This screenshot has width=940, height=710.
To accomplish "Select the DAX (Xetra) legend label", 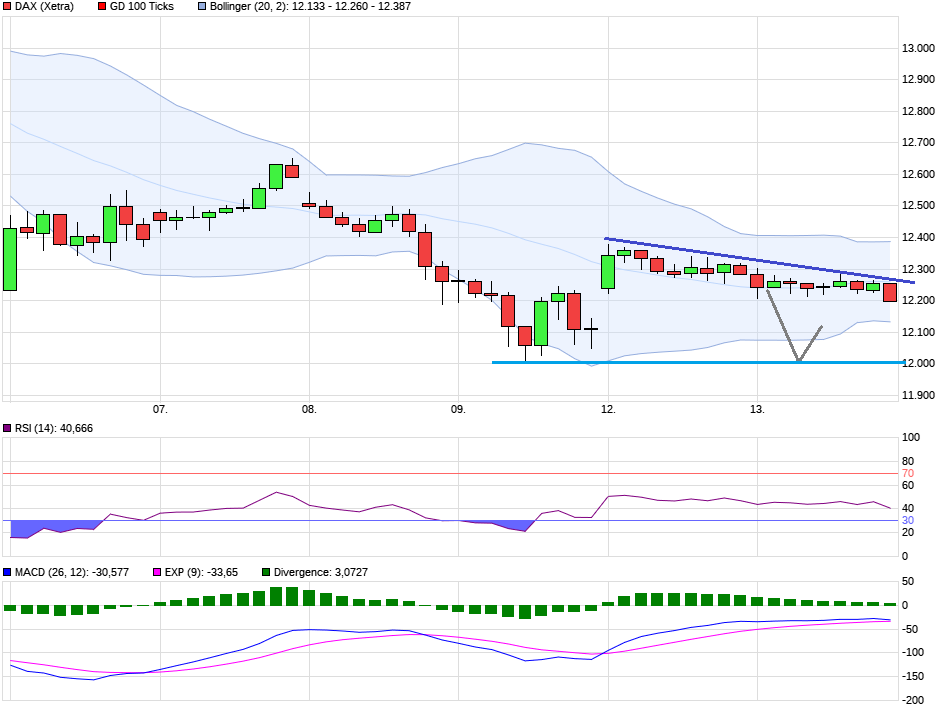I will [x=46, y=7].
